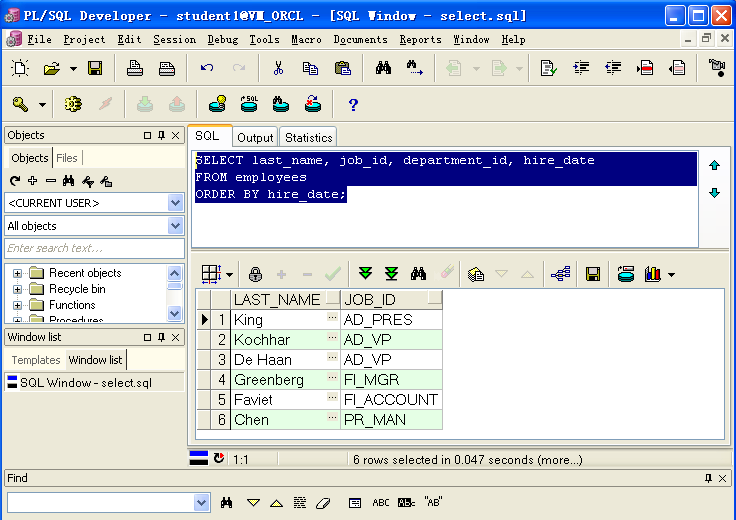Select the Functions folder in tree
The width and height of the screenshot is (736, 520).
tap(72, 305)
